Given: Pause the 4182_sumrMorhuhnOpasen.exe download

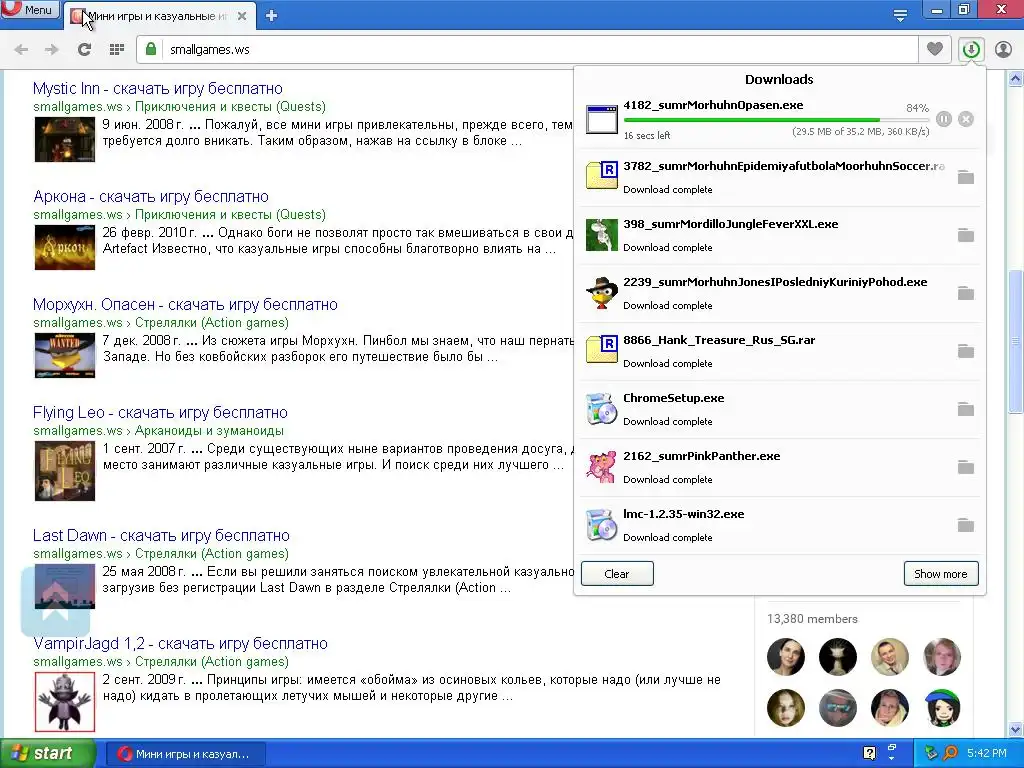Looking at the screenshot, I should [944, 119].
